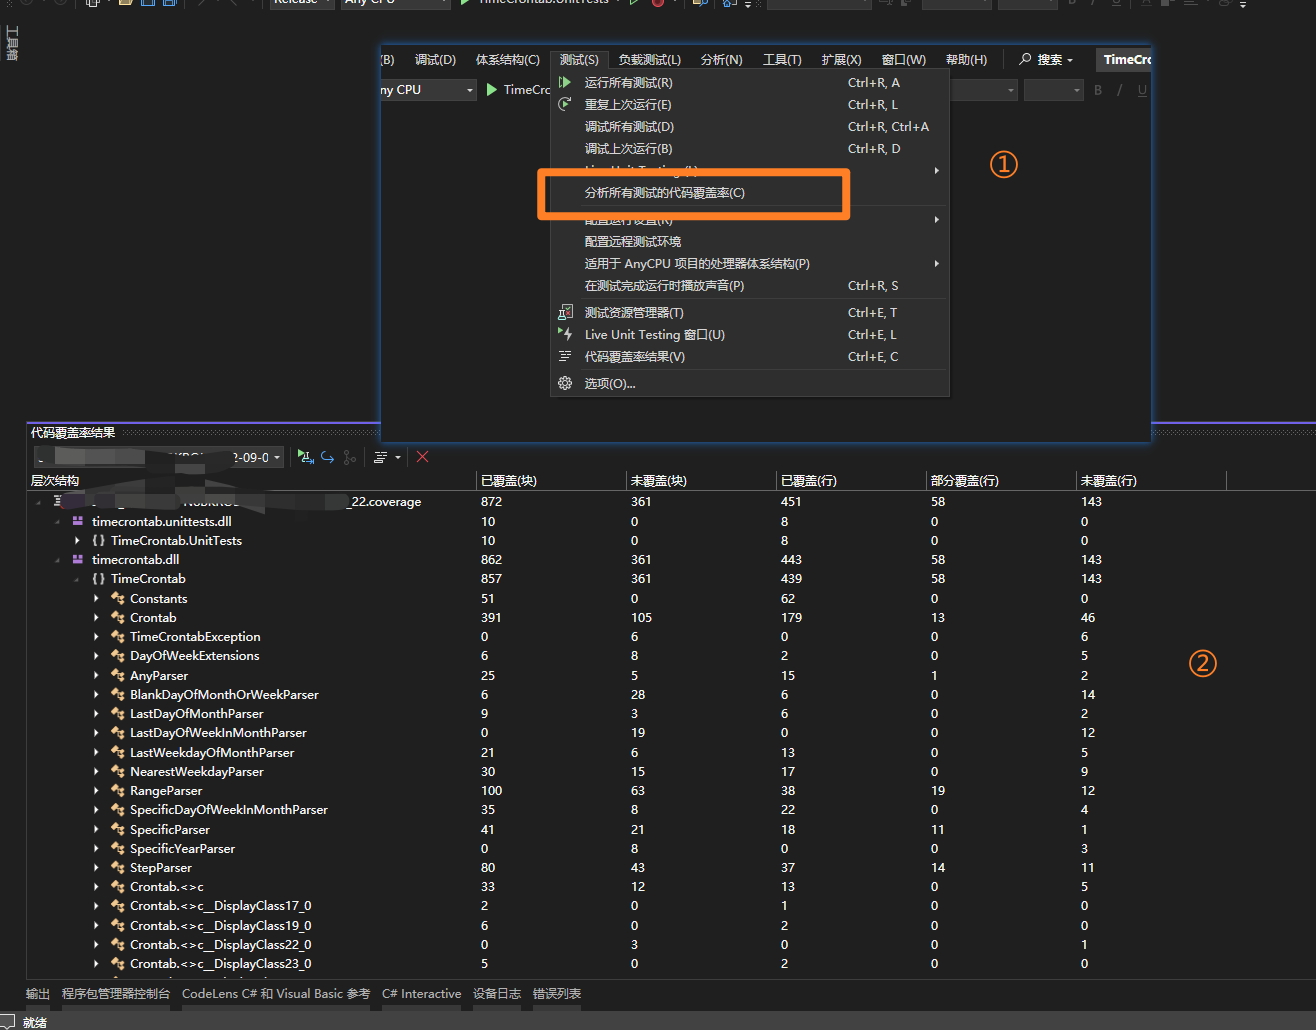Image resolution: width=1316 pixels, height=1030 pixels.
Task: Expand the Crontab class node
Action: (x=97, y=618)
